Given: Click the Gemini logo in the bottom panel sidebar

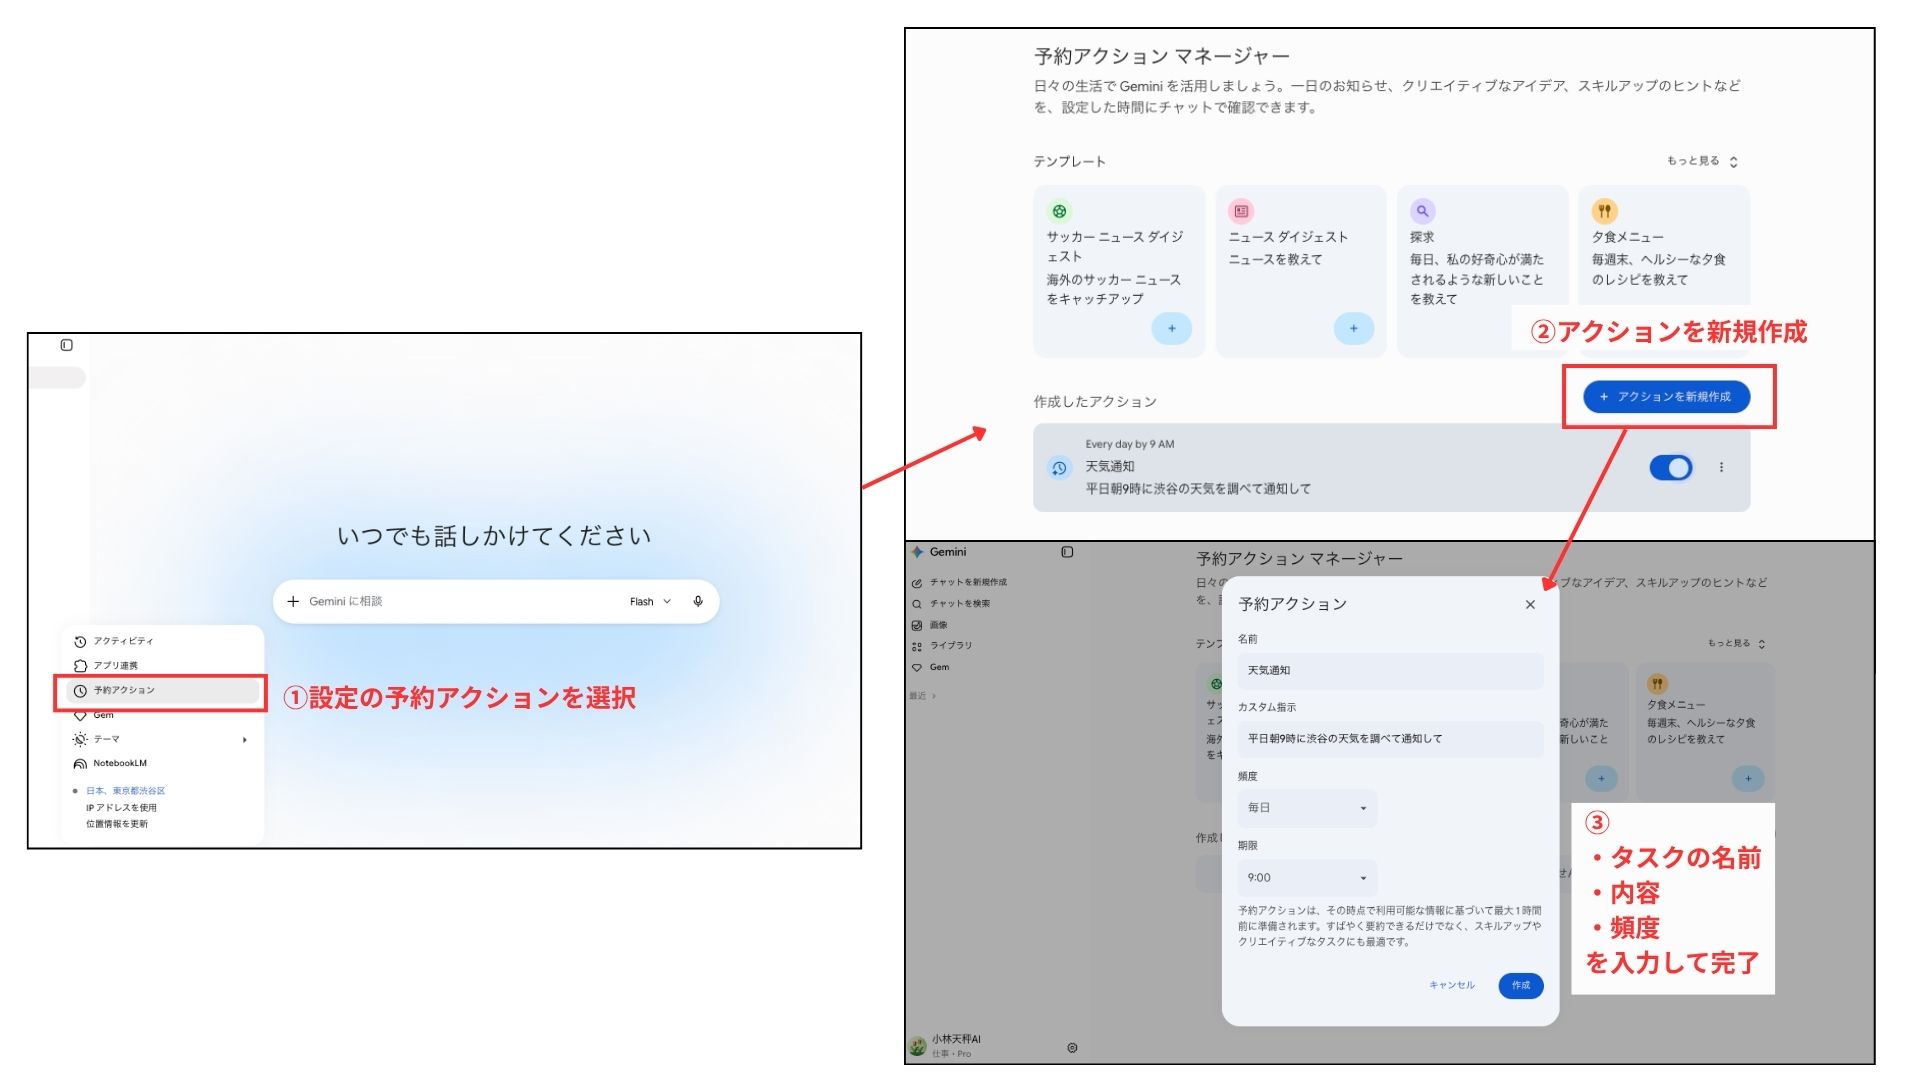Looking at the screenshot, I should 917,552.
